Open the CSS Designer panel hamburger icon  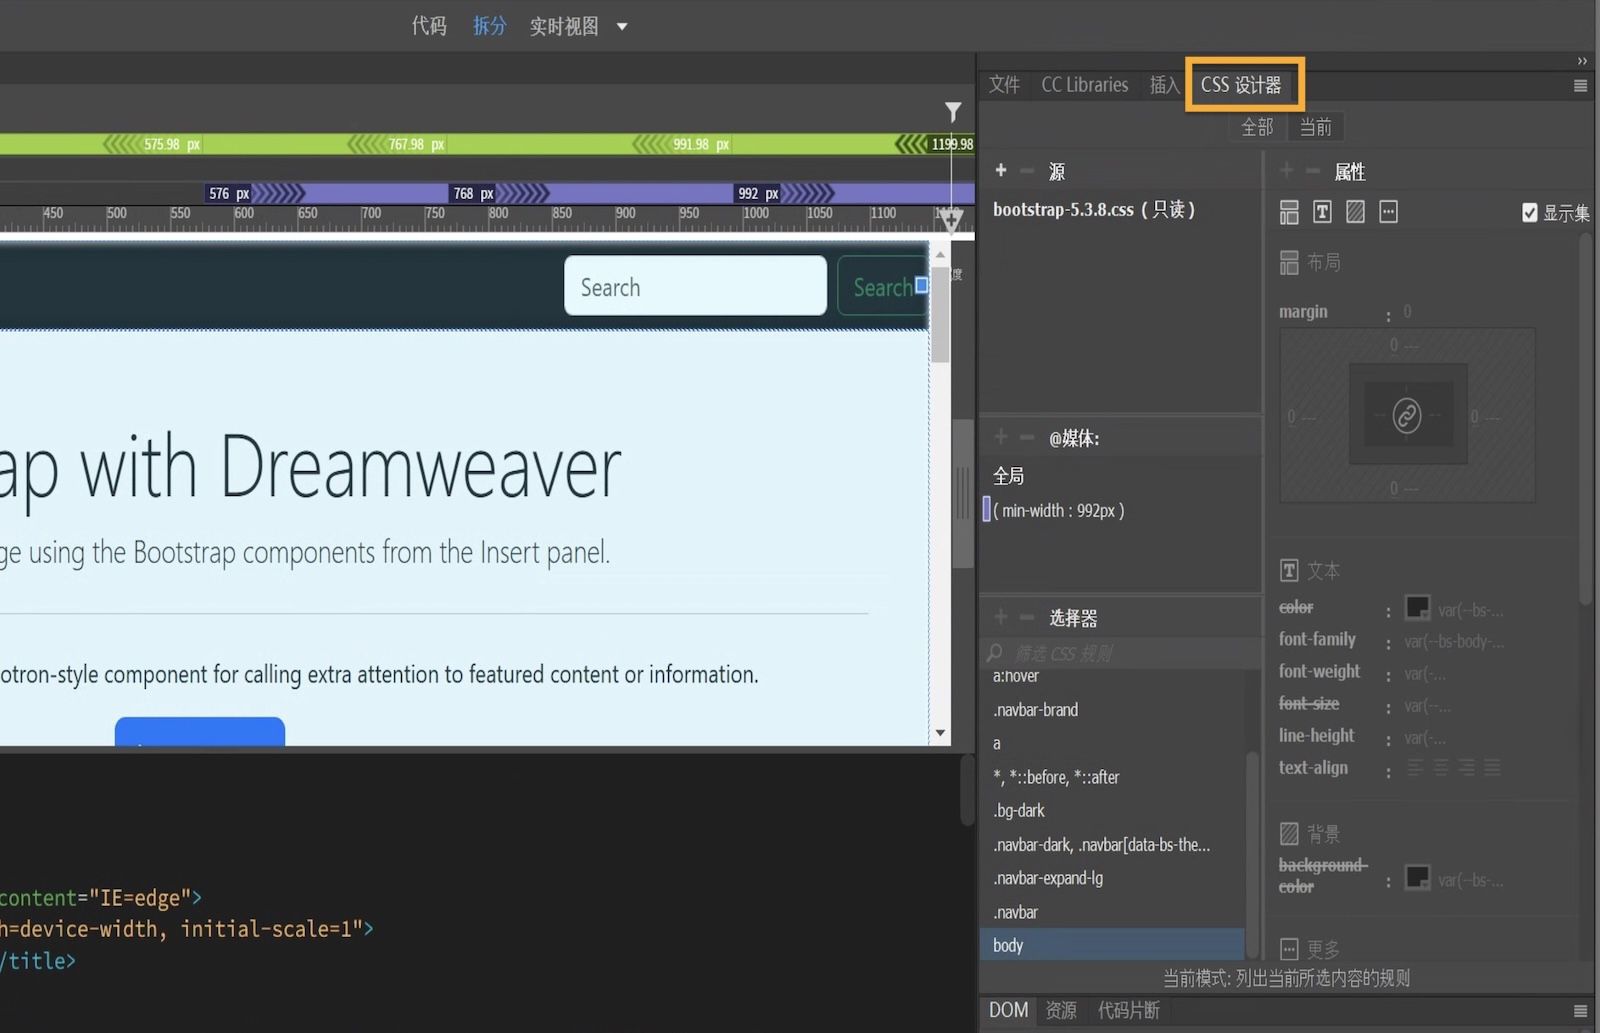click(1581, 86)
